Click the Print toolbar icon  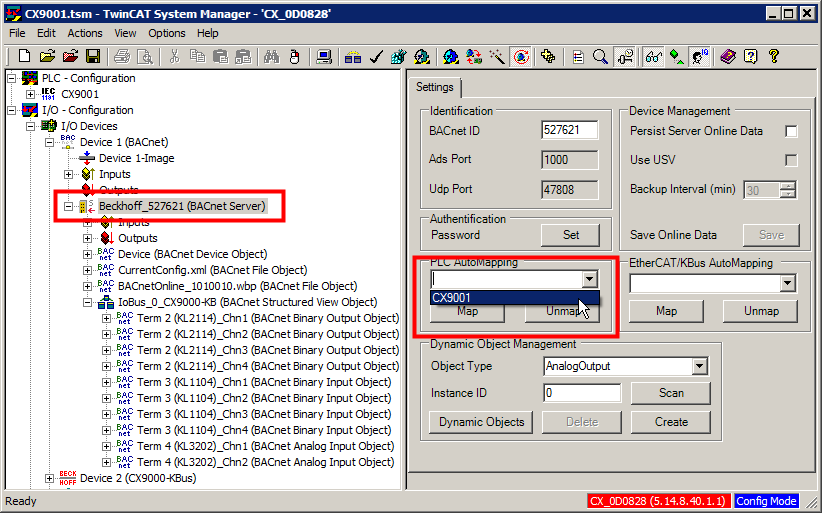tap(122, 56)
